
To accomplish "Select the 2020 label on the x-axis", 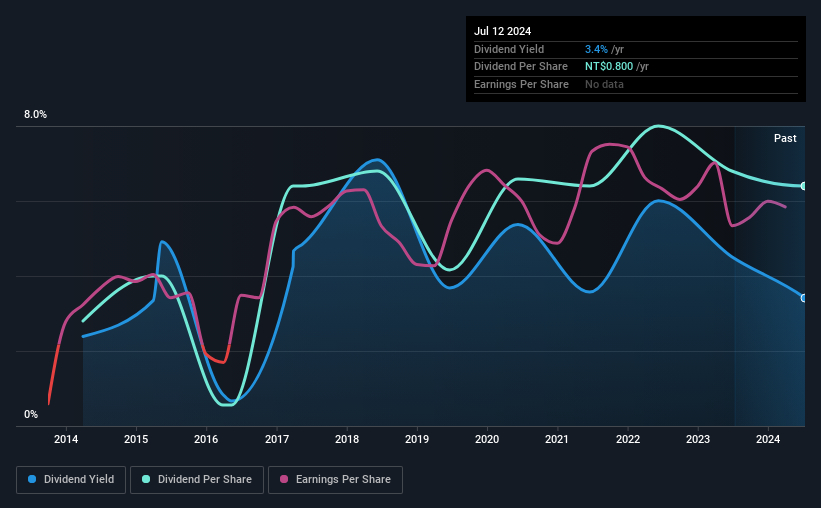I will 487,439.
